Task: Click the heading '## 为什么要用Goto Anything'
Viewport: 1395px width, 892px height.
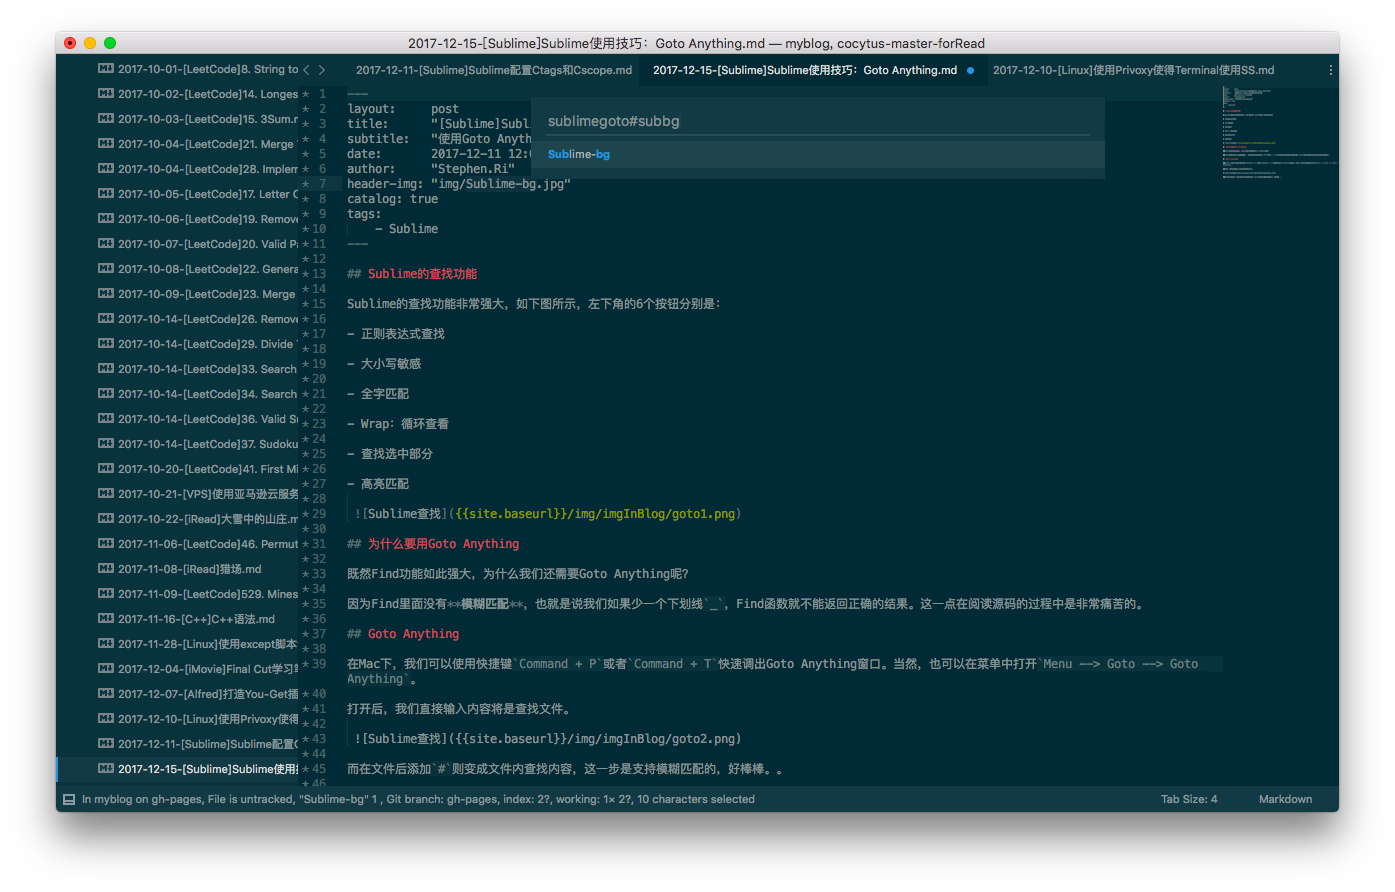Action: coord(433,544)
